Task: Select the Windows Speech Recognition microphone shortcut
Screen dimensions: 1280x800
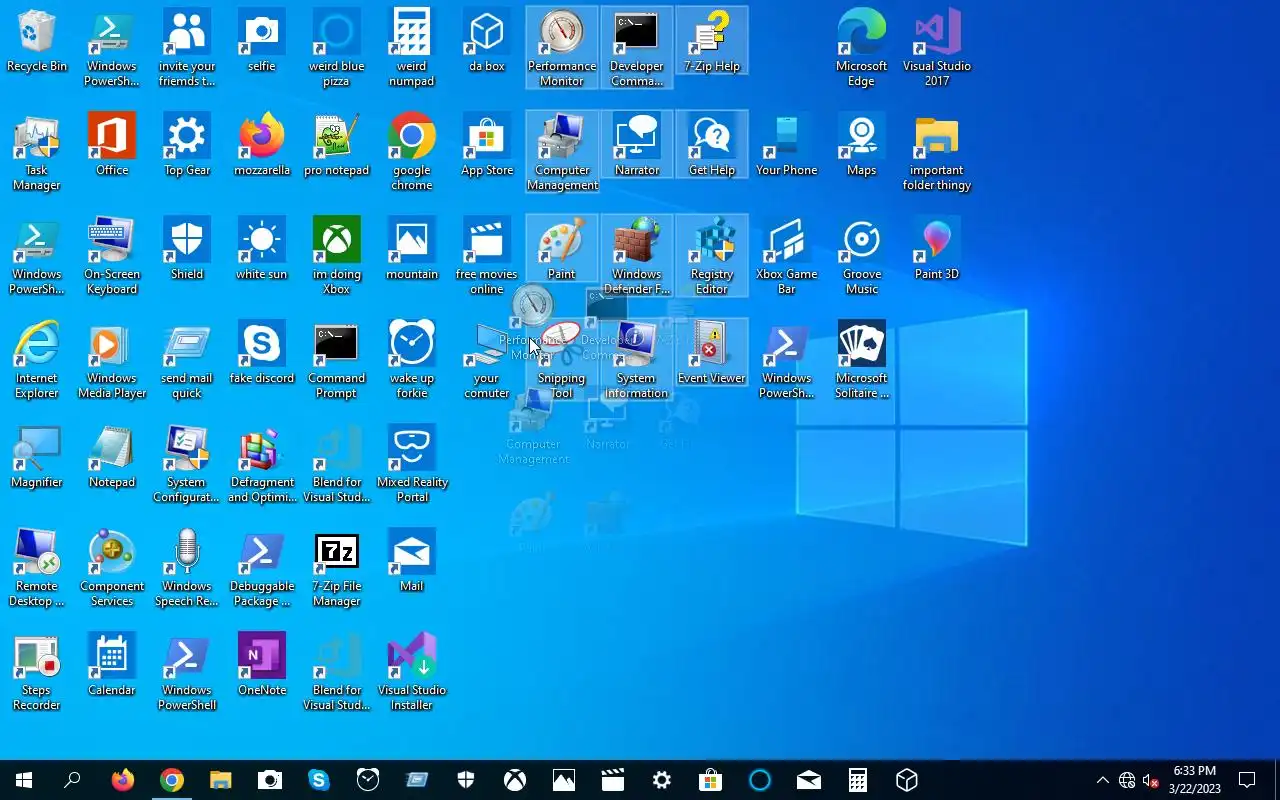Action: [x=187, y=568]
